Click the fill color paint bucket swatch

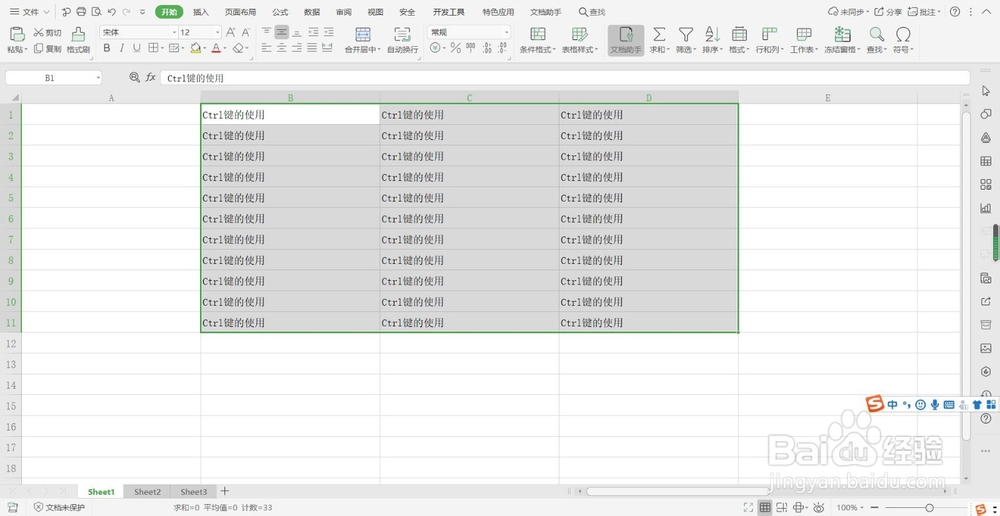[x=196, y=48]
